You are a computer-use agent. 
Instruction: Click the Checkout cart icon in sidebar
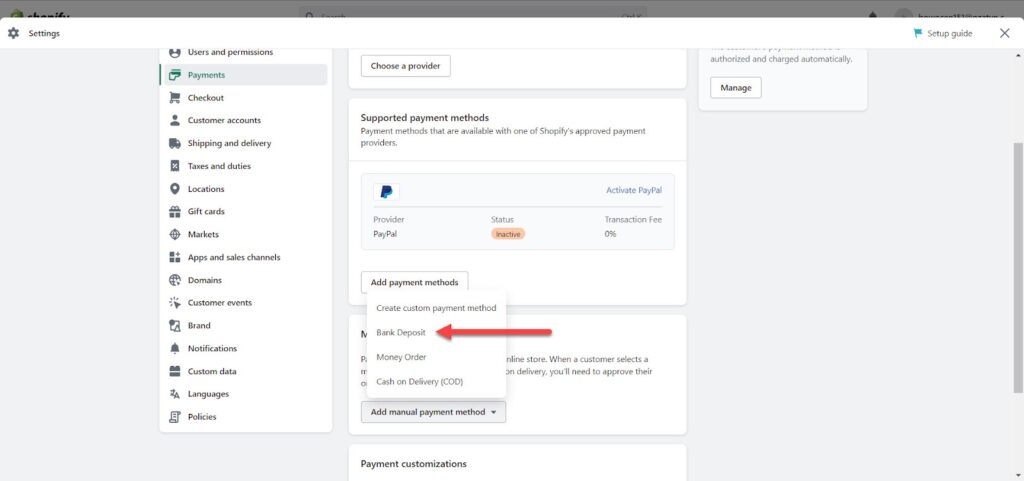pos(174,98)
